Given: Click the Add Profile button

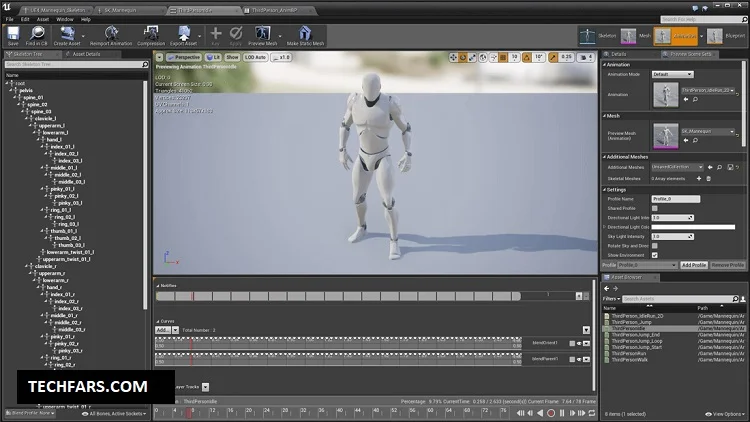Looking at the screenshot, I should (694, 265).
